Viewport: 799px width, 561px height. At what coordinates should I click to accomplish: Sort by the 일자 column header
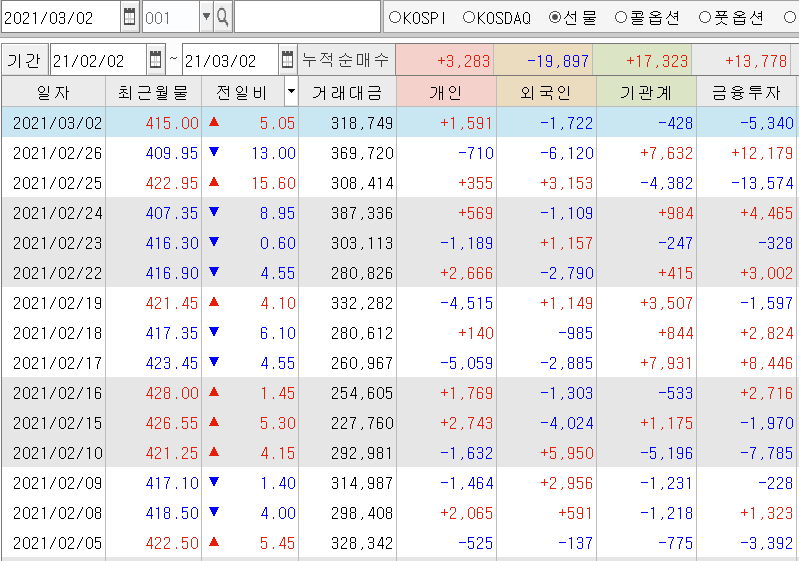(54, 92)
